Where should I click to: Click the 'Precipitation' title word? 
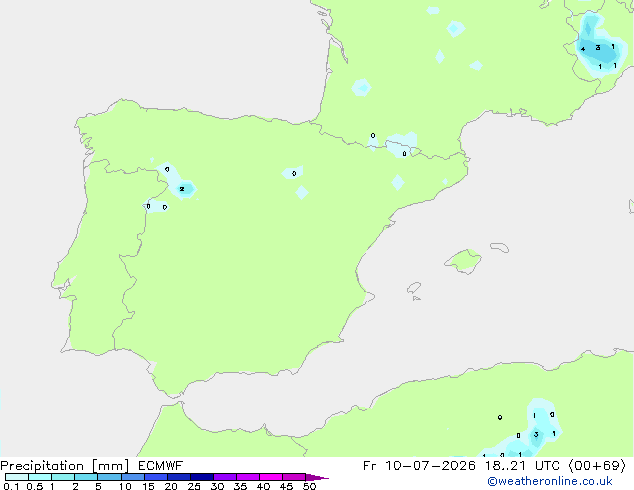42,466
